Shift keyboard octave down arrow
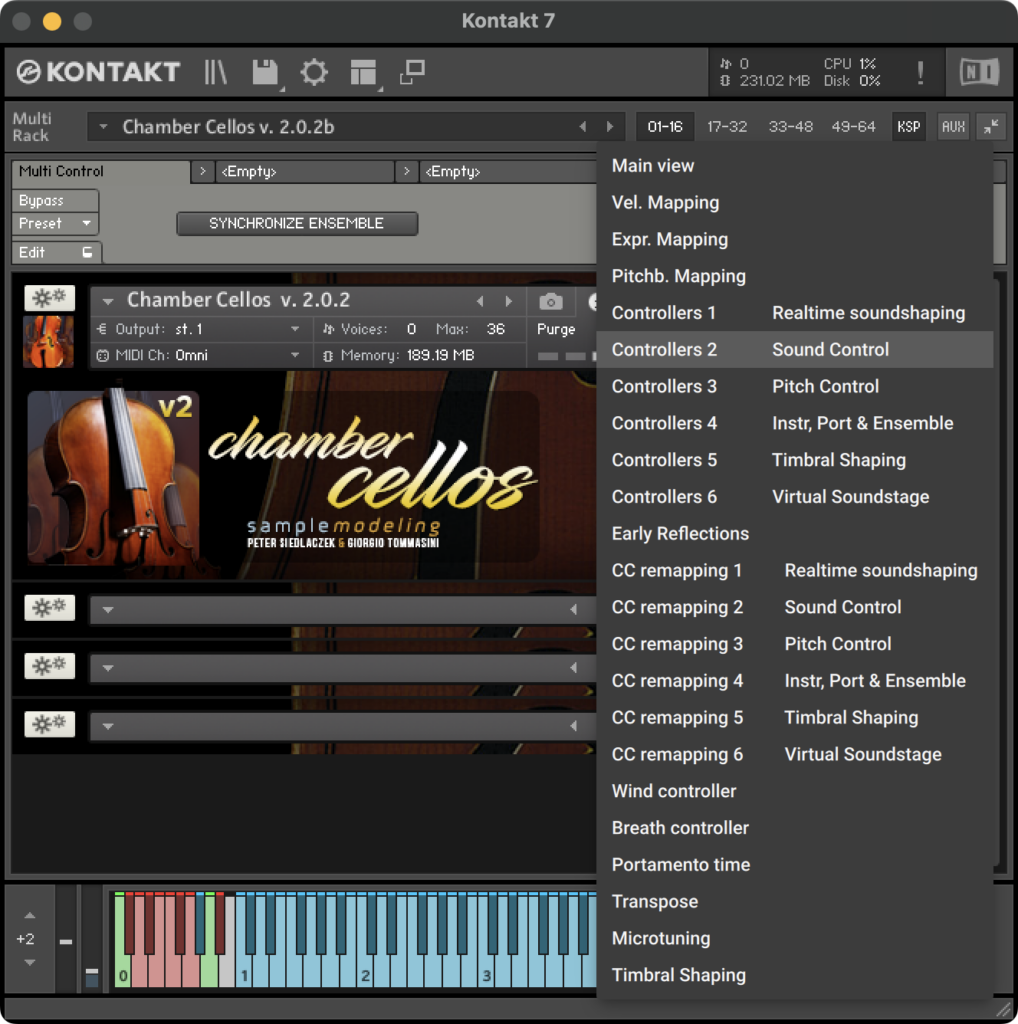This screenshot has height=1024, width=1018. click(29, 962)
